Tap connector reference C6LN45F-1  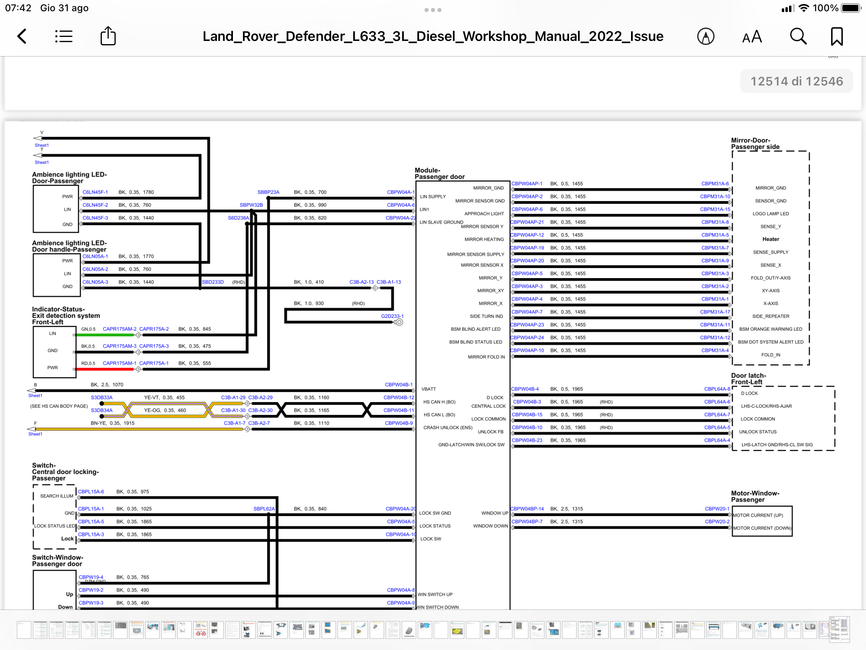click(x=96, y=192)
